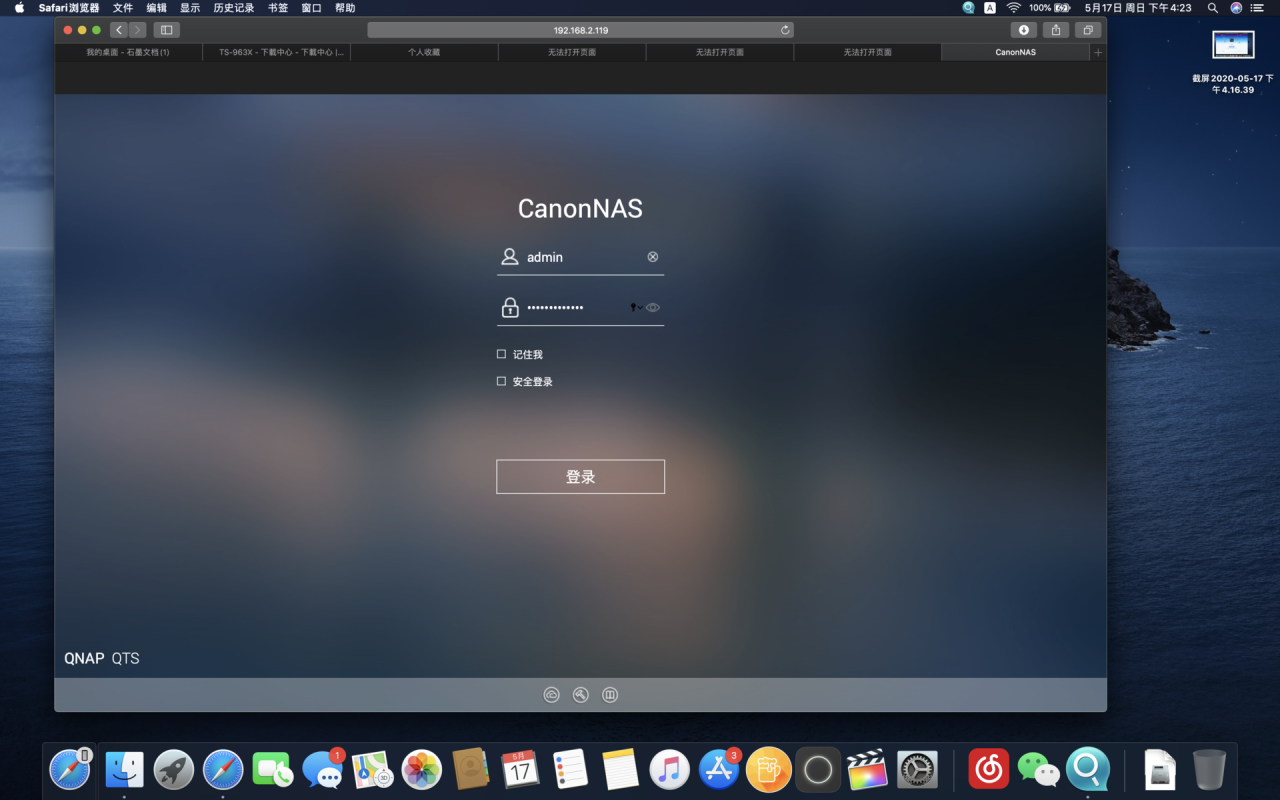Select the CanonNAS tab
Viewport: 1280px width, 800px height.
(x=1015, y=52)
